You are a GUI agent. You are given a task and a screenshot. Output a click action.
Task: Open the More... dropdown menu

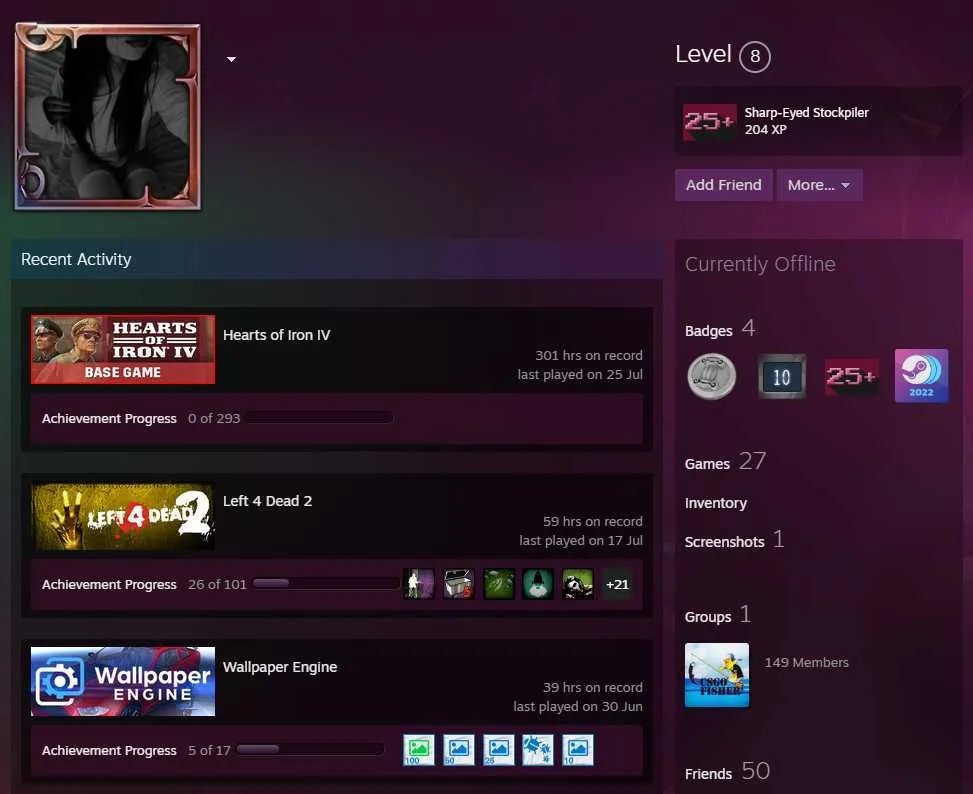pos(819,185)
